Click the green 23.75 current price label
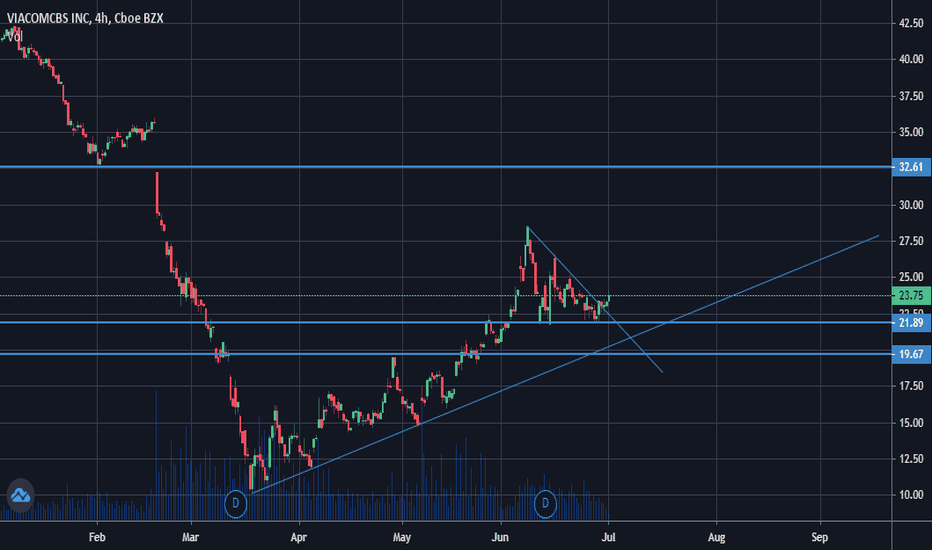Viewport: 932px width, 550px height. pyautogui.click(x=911, y=296)
